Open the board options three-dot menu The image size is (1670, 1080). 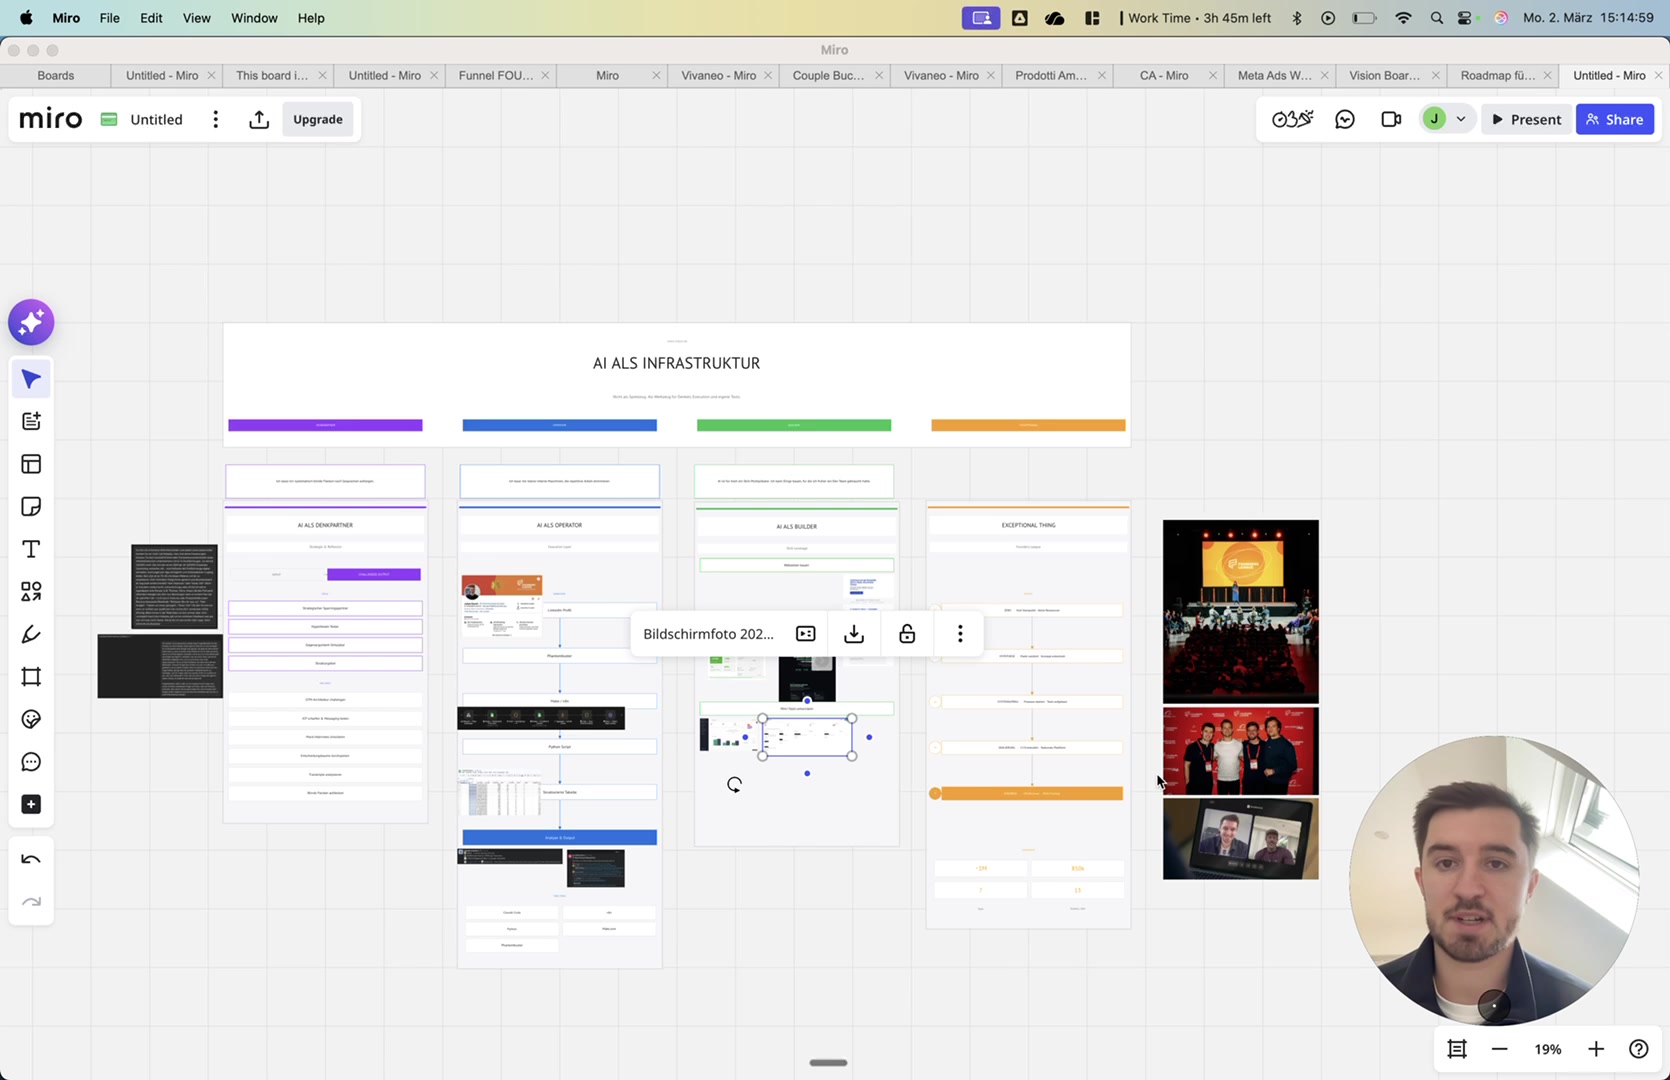coord(215,119)
